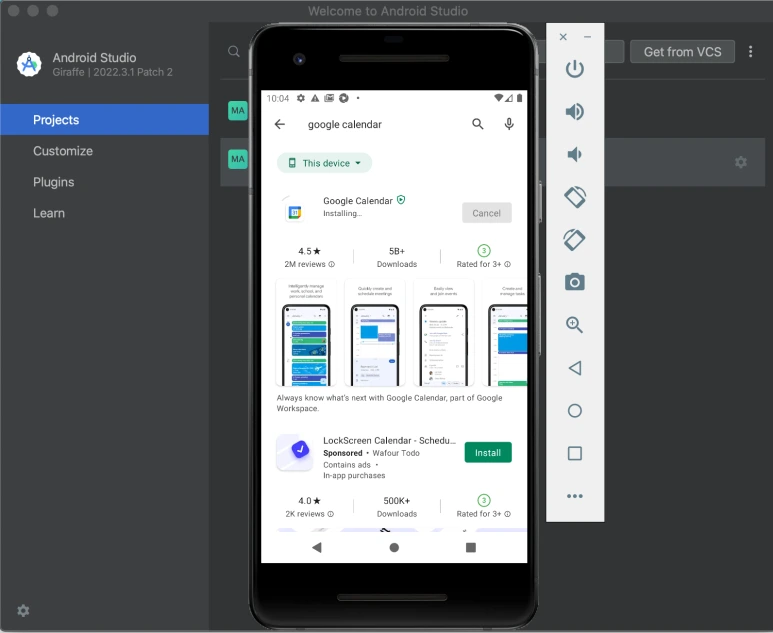Tap Play Protect shield badge beside Google Calendar
773x633 pixels.
coord(401,200)
